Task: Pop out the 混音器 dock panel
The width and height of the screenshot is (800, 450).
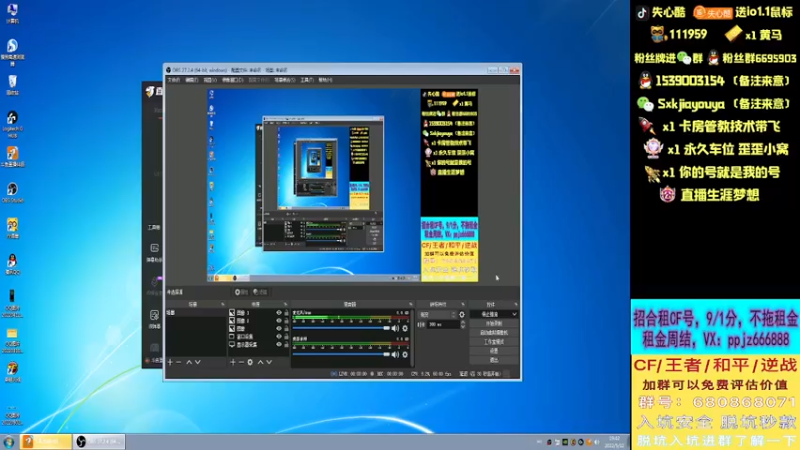Action: 411,304
